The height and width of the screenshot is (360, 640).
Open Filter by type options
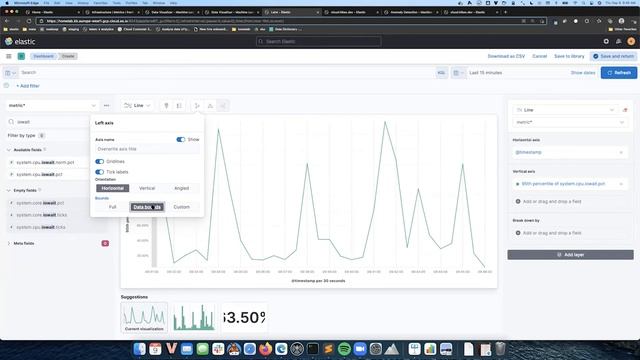tap(26, 136)
